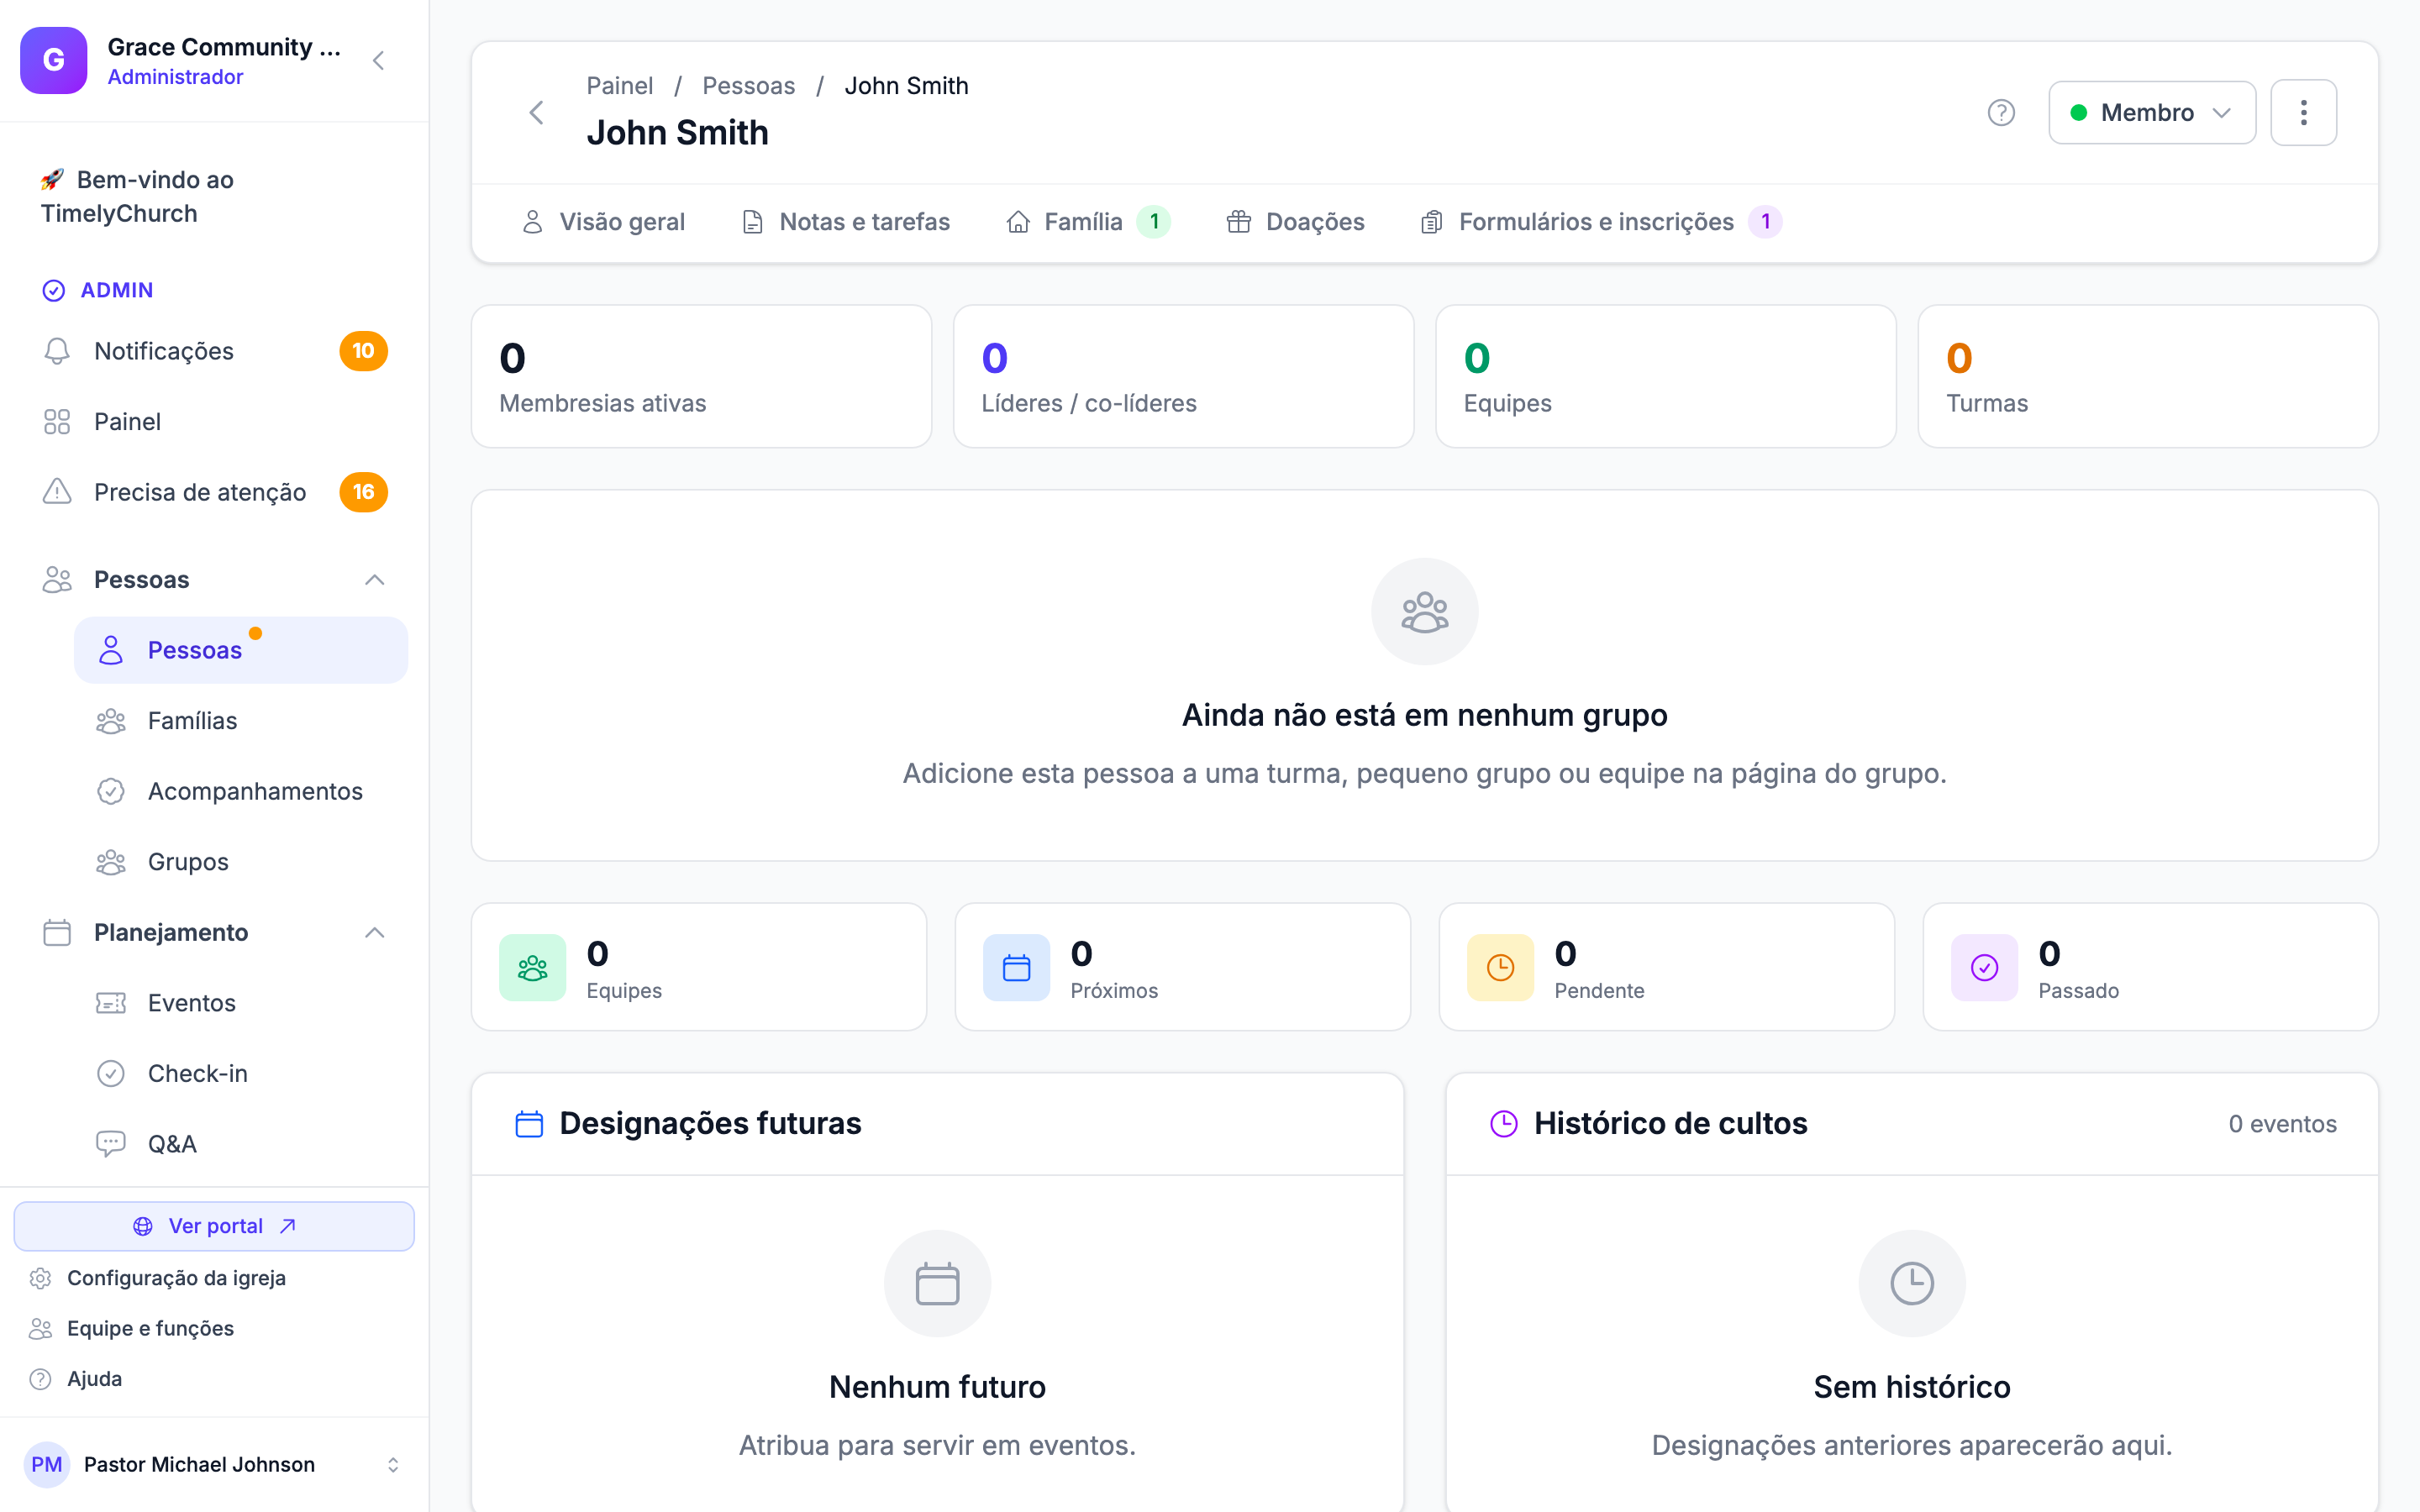The image size is (2420, 1512).
Task: Collapse the sidebar with the chevron arrow
Action: point(378,60)
